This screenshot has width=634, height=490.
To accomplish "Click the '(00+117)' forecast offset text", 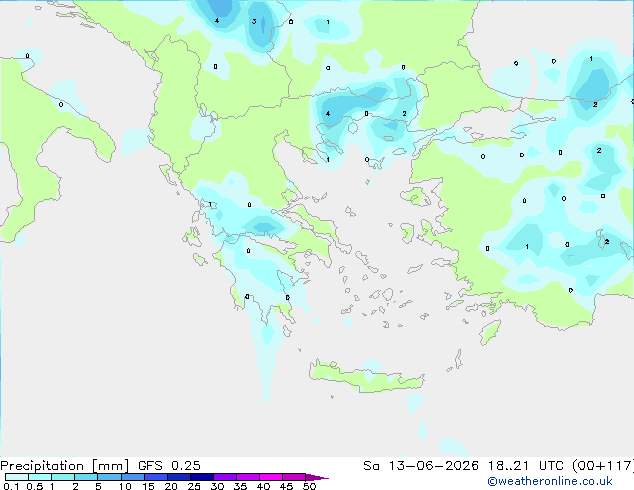I will pyautogui.click(x=603, y=466).
